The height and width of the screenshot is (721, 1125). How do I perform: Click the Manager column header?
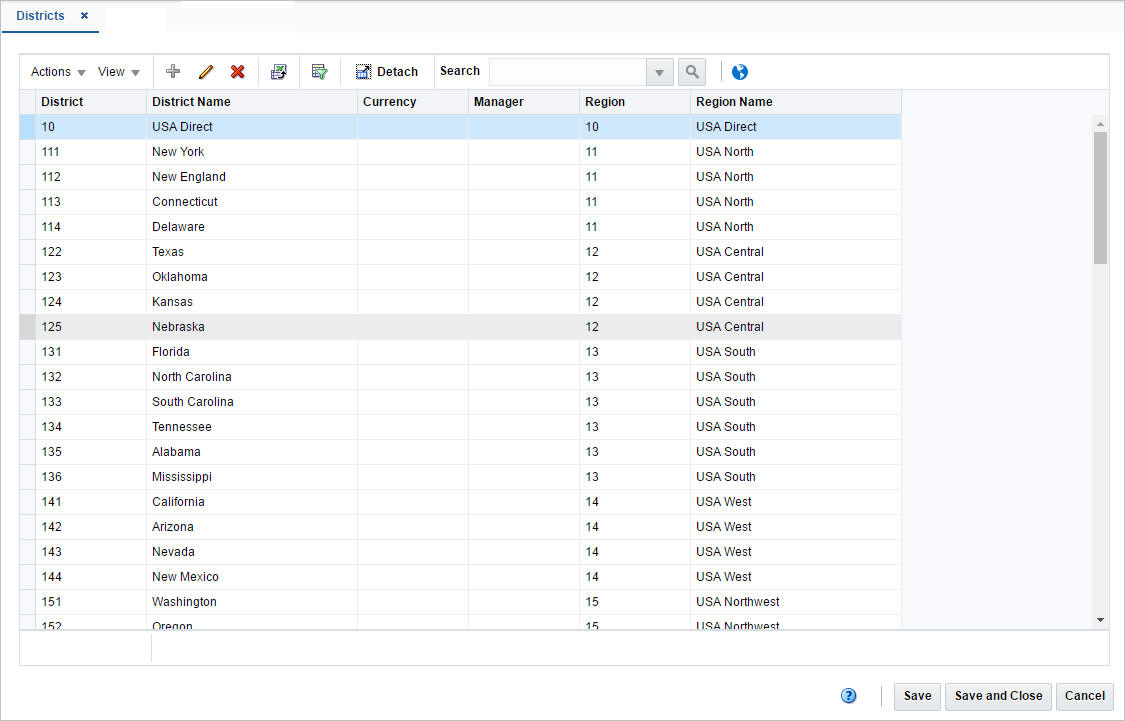[x=524, y=102]
